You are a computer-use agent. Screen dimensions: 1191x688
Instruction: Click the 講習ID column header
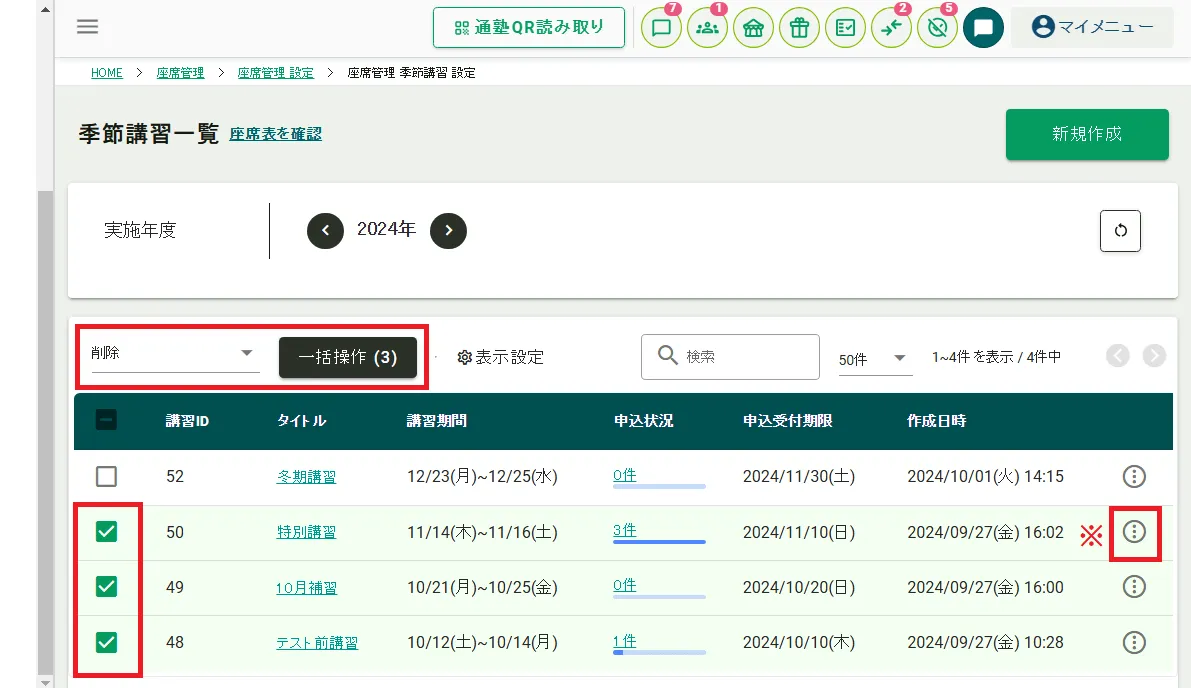coord(187,421)
